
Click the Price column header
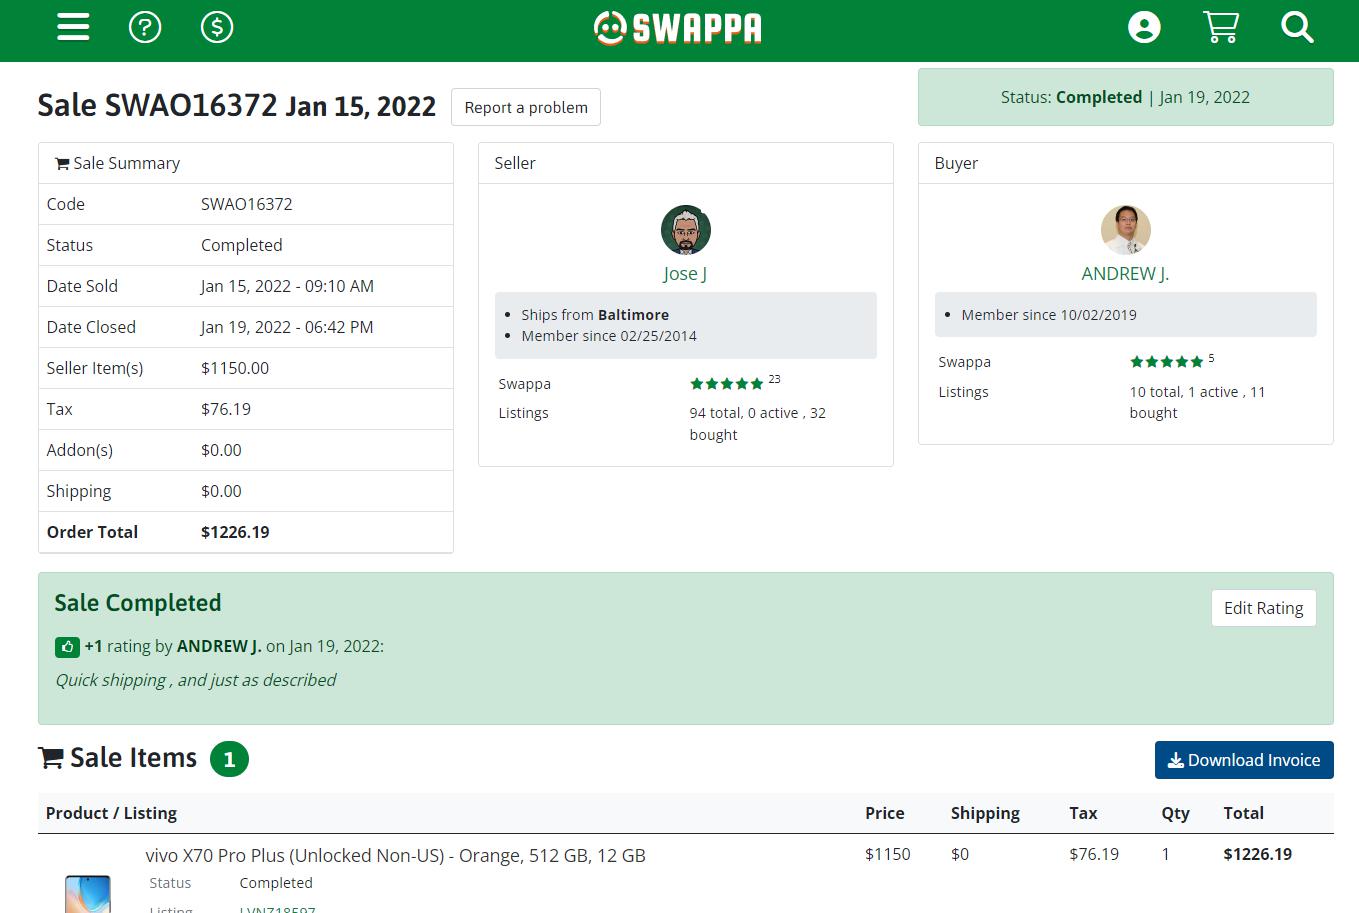click(x=885, y=813)
